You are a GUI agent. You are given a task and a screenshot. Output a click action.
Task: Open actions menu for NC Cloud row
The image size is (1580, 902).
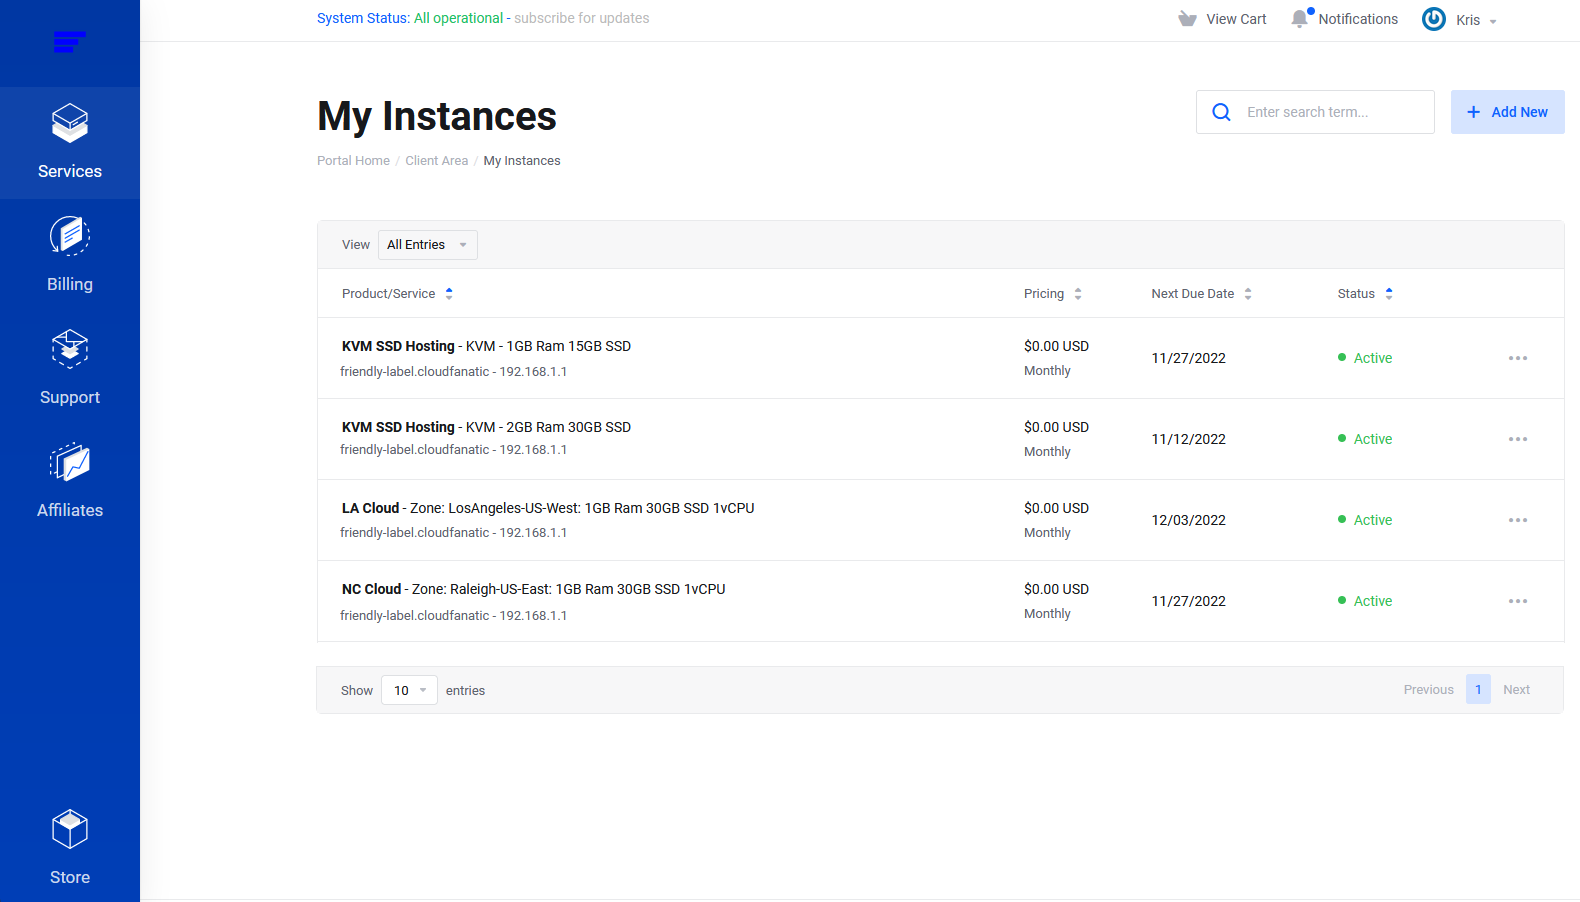coord(1517,601)
